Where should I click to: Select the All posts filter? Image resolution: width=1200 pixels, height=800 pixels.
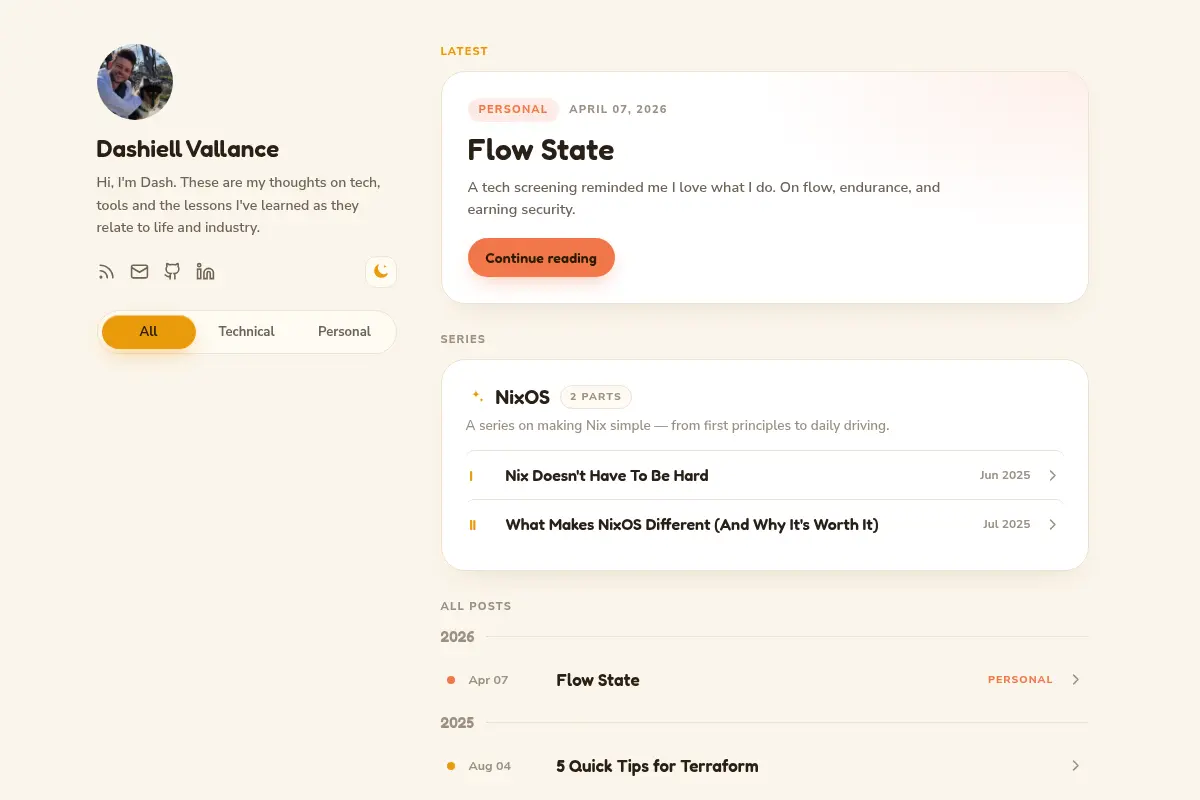(x=149, y=332)
